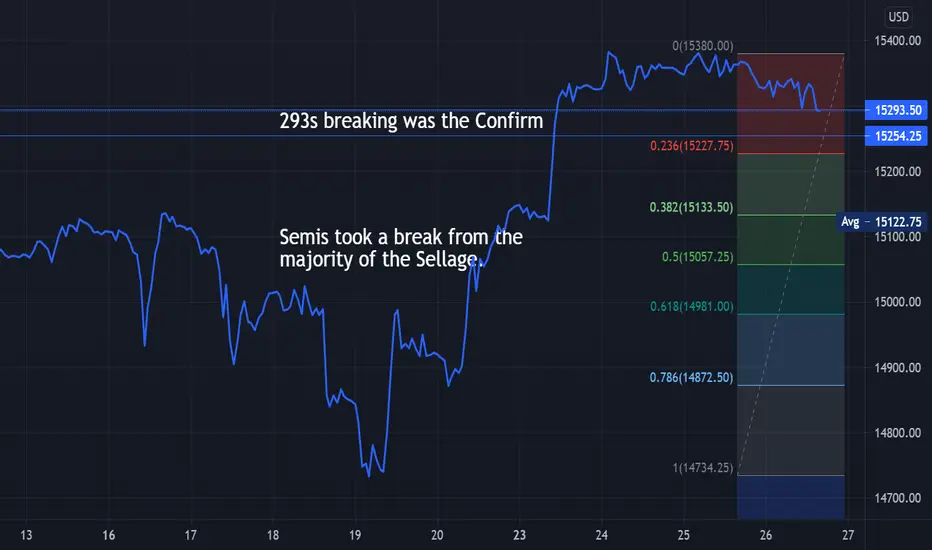Click the 0.618 (14981.00) Fibonacci level label
Image resolution: width=932 pixels, height=550 pixels.
point(692,306)
